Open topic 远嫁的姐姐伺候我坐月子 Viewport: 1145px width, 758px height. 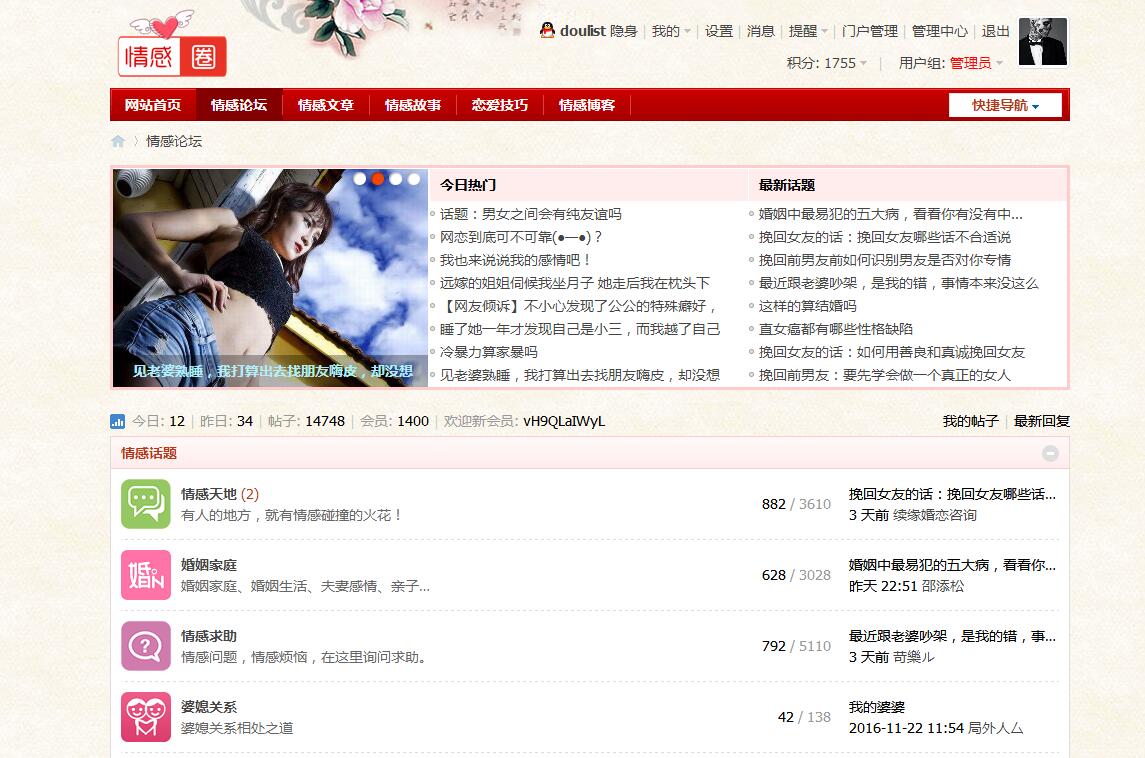(575, 283)
